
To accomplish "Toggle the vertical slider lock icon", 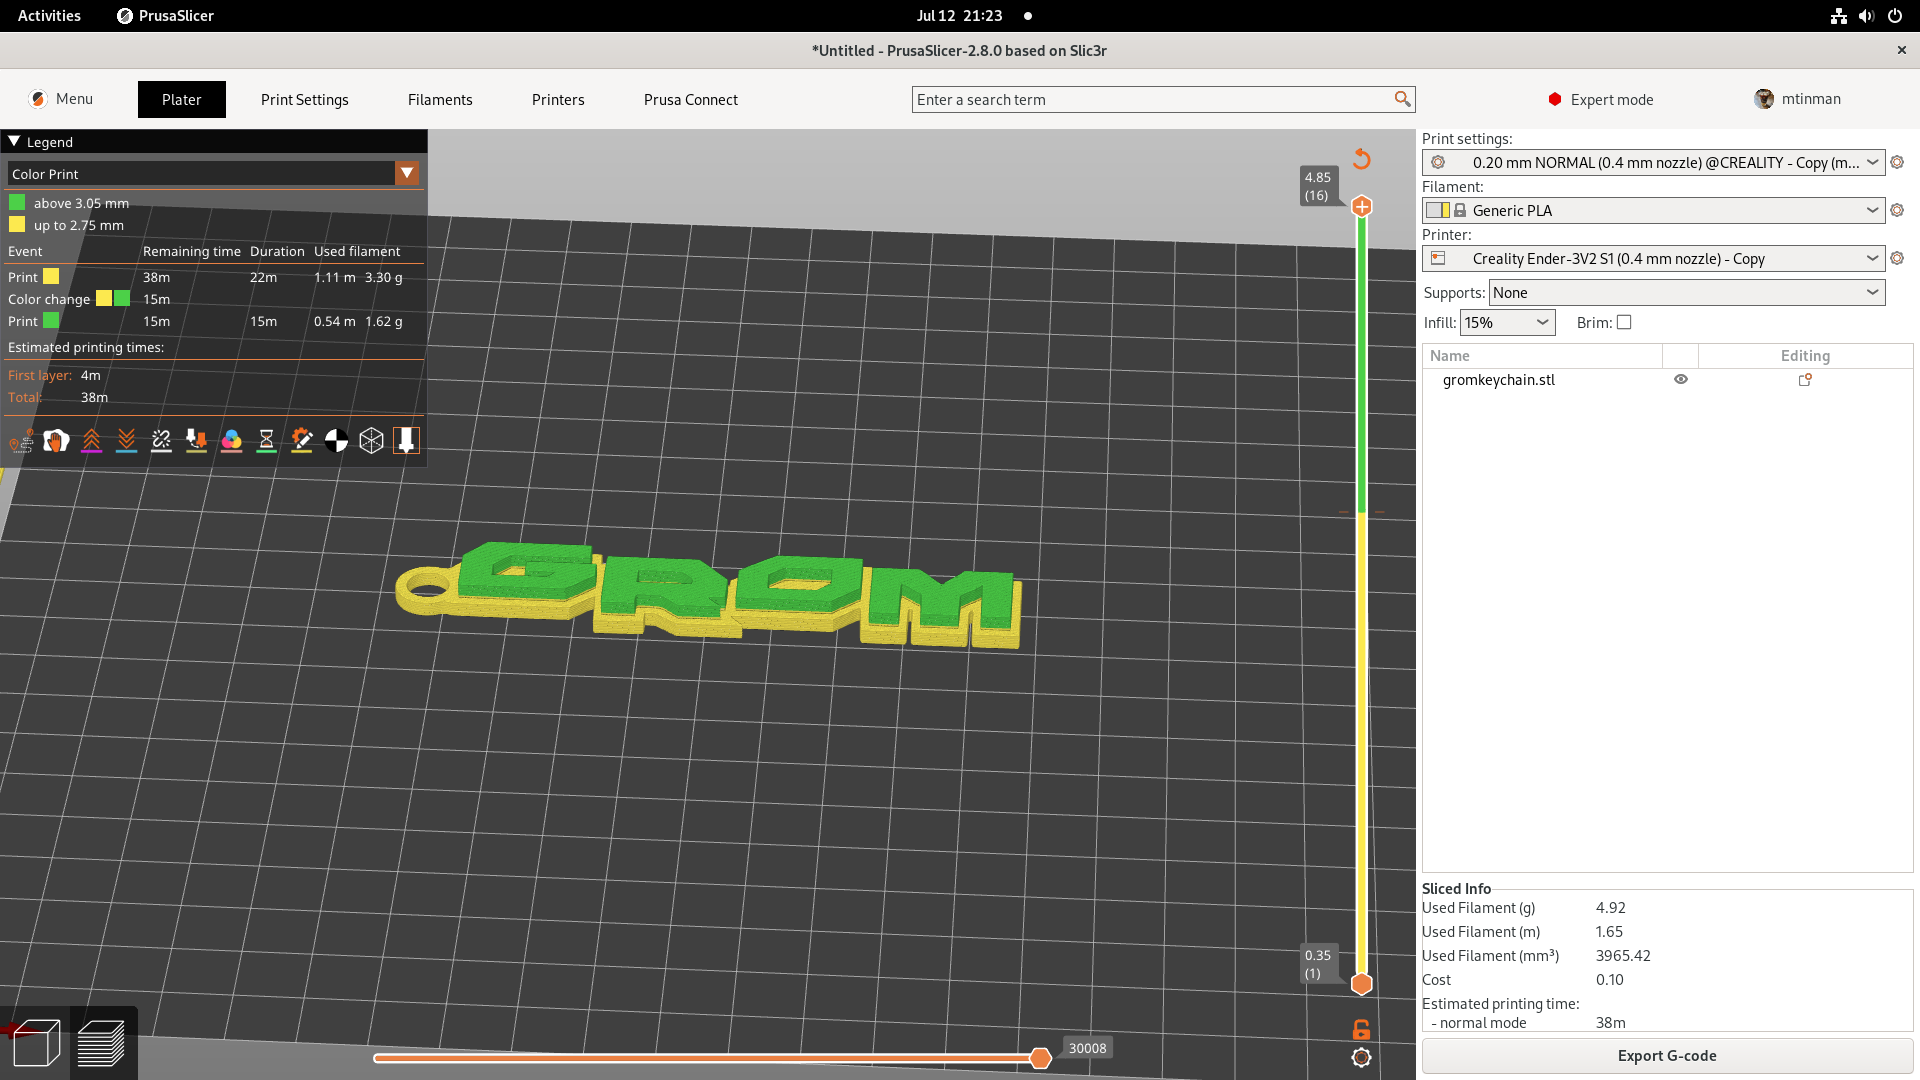I will pos(1361,1029).
